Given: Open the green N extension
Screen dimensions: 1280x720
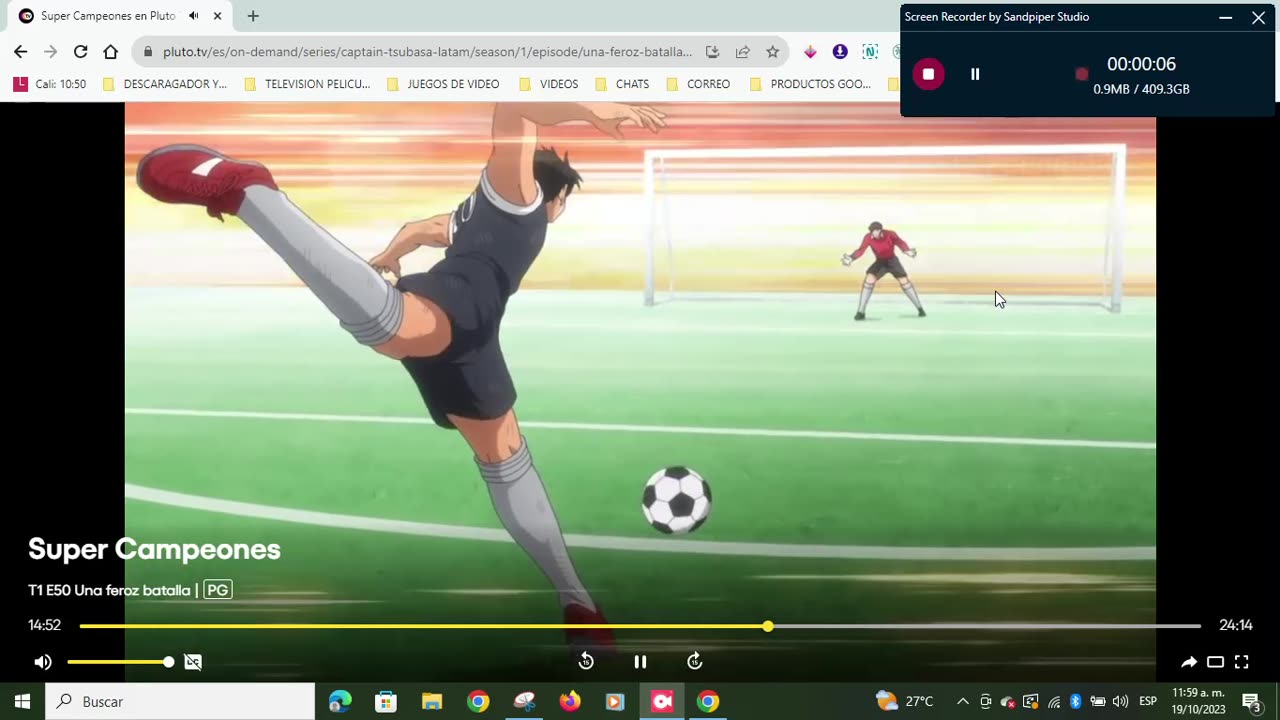Looking at the screenshot, I should 870,52.
